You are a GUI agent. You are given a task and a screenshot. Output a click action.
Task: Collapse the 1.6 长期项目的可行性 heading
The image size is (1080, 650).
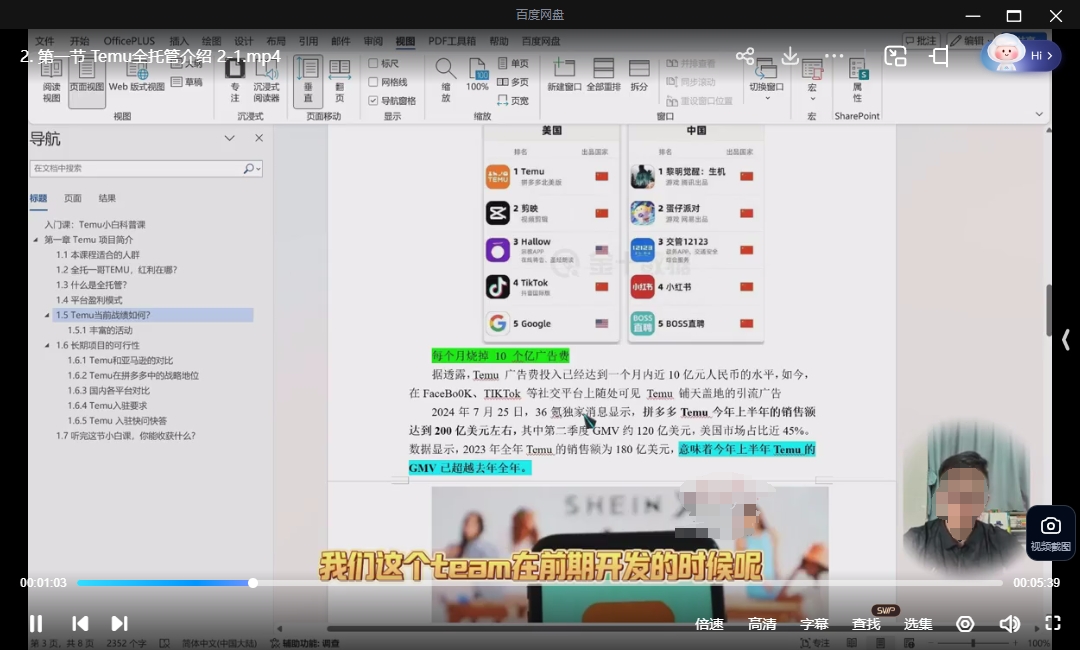coord(47,346)
